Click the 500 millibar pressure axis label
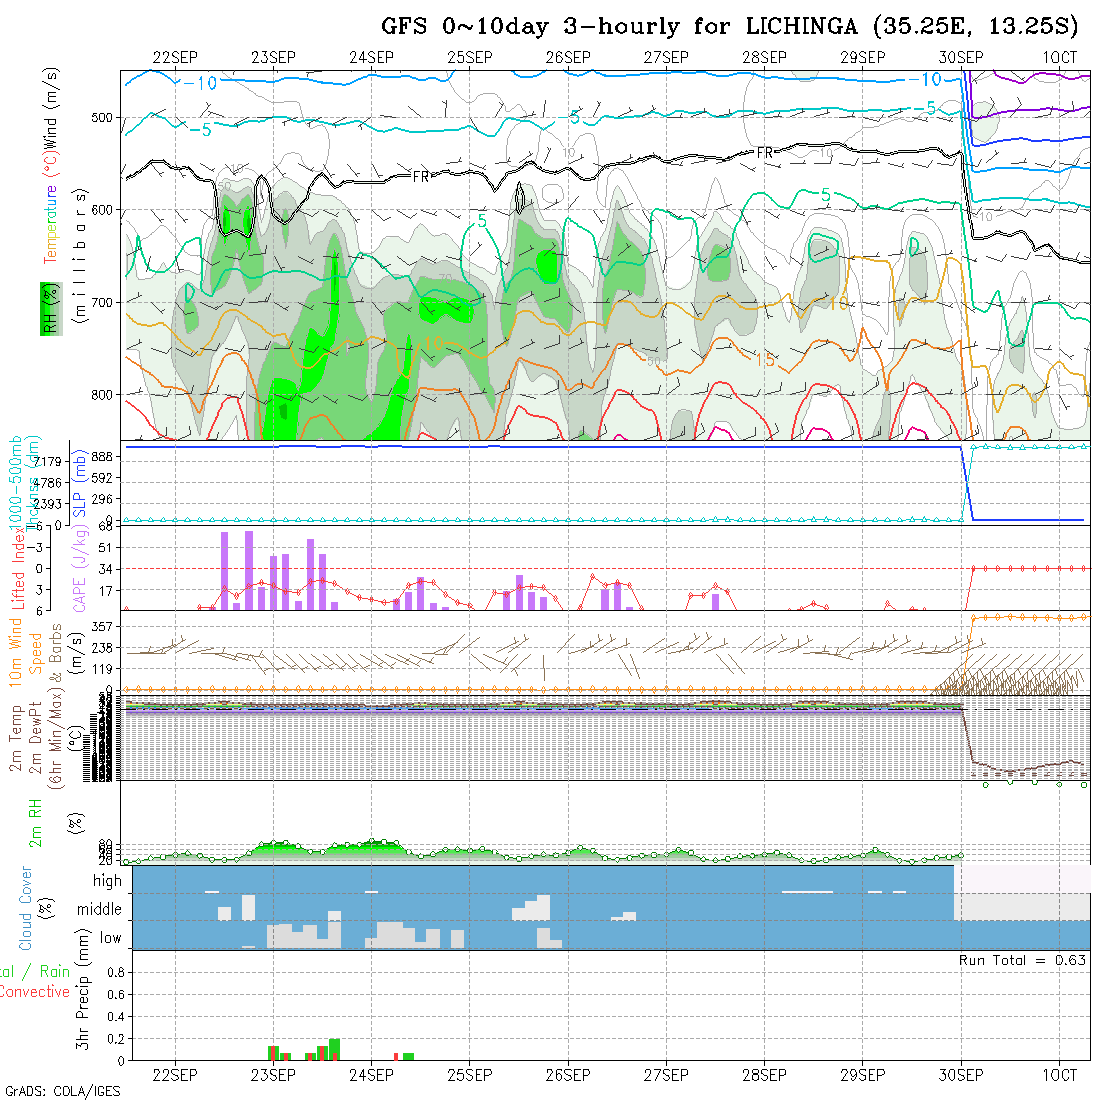The height and width of the screenshot is (1100, 1100). pos(104,118)
